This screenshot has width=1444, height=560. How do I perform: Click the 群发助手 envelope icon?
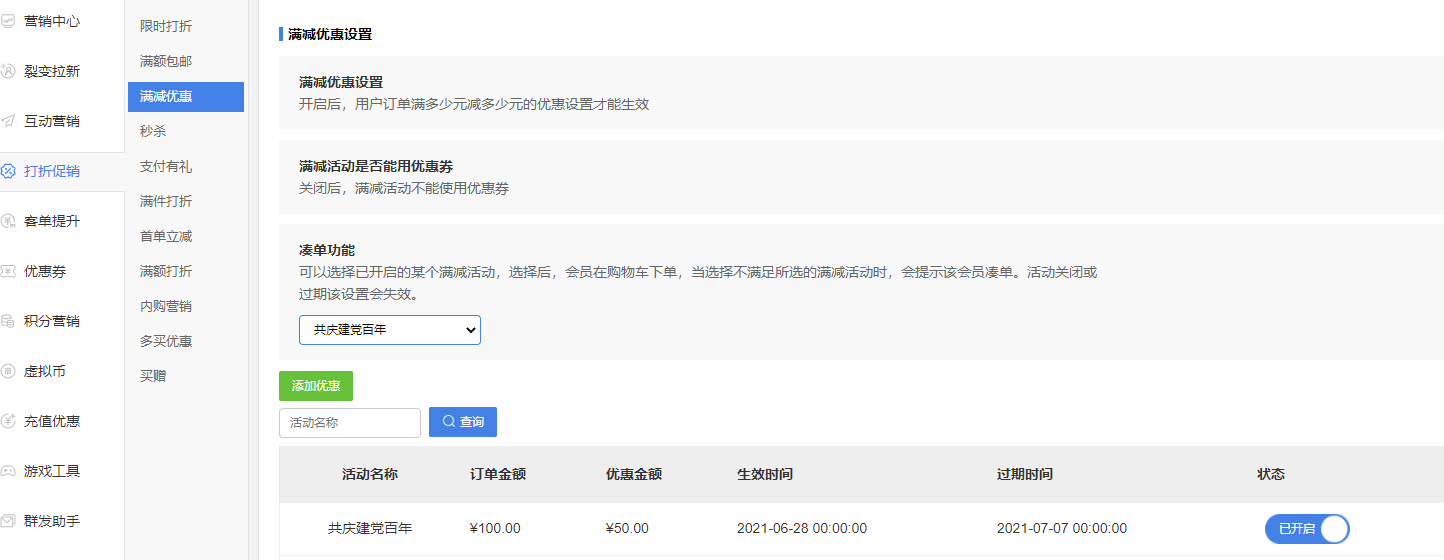(x=8, y=521)
